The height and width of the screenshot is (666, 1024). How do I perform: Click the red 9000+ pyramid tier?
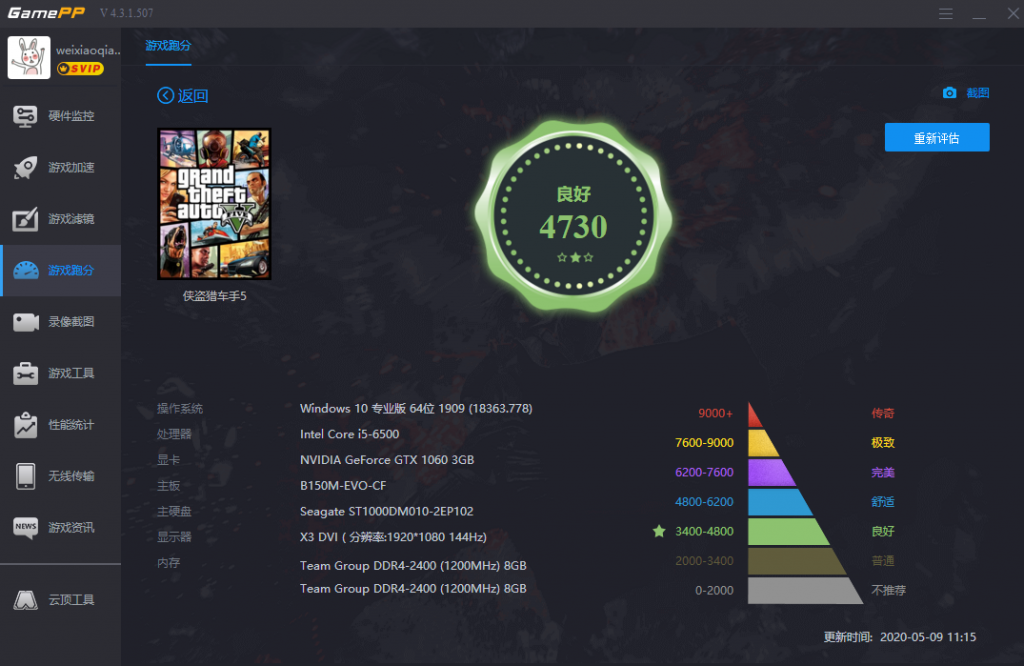(754, 415)
